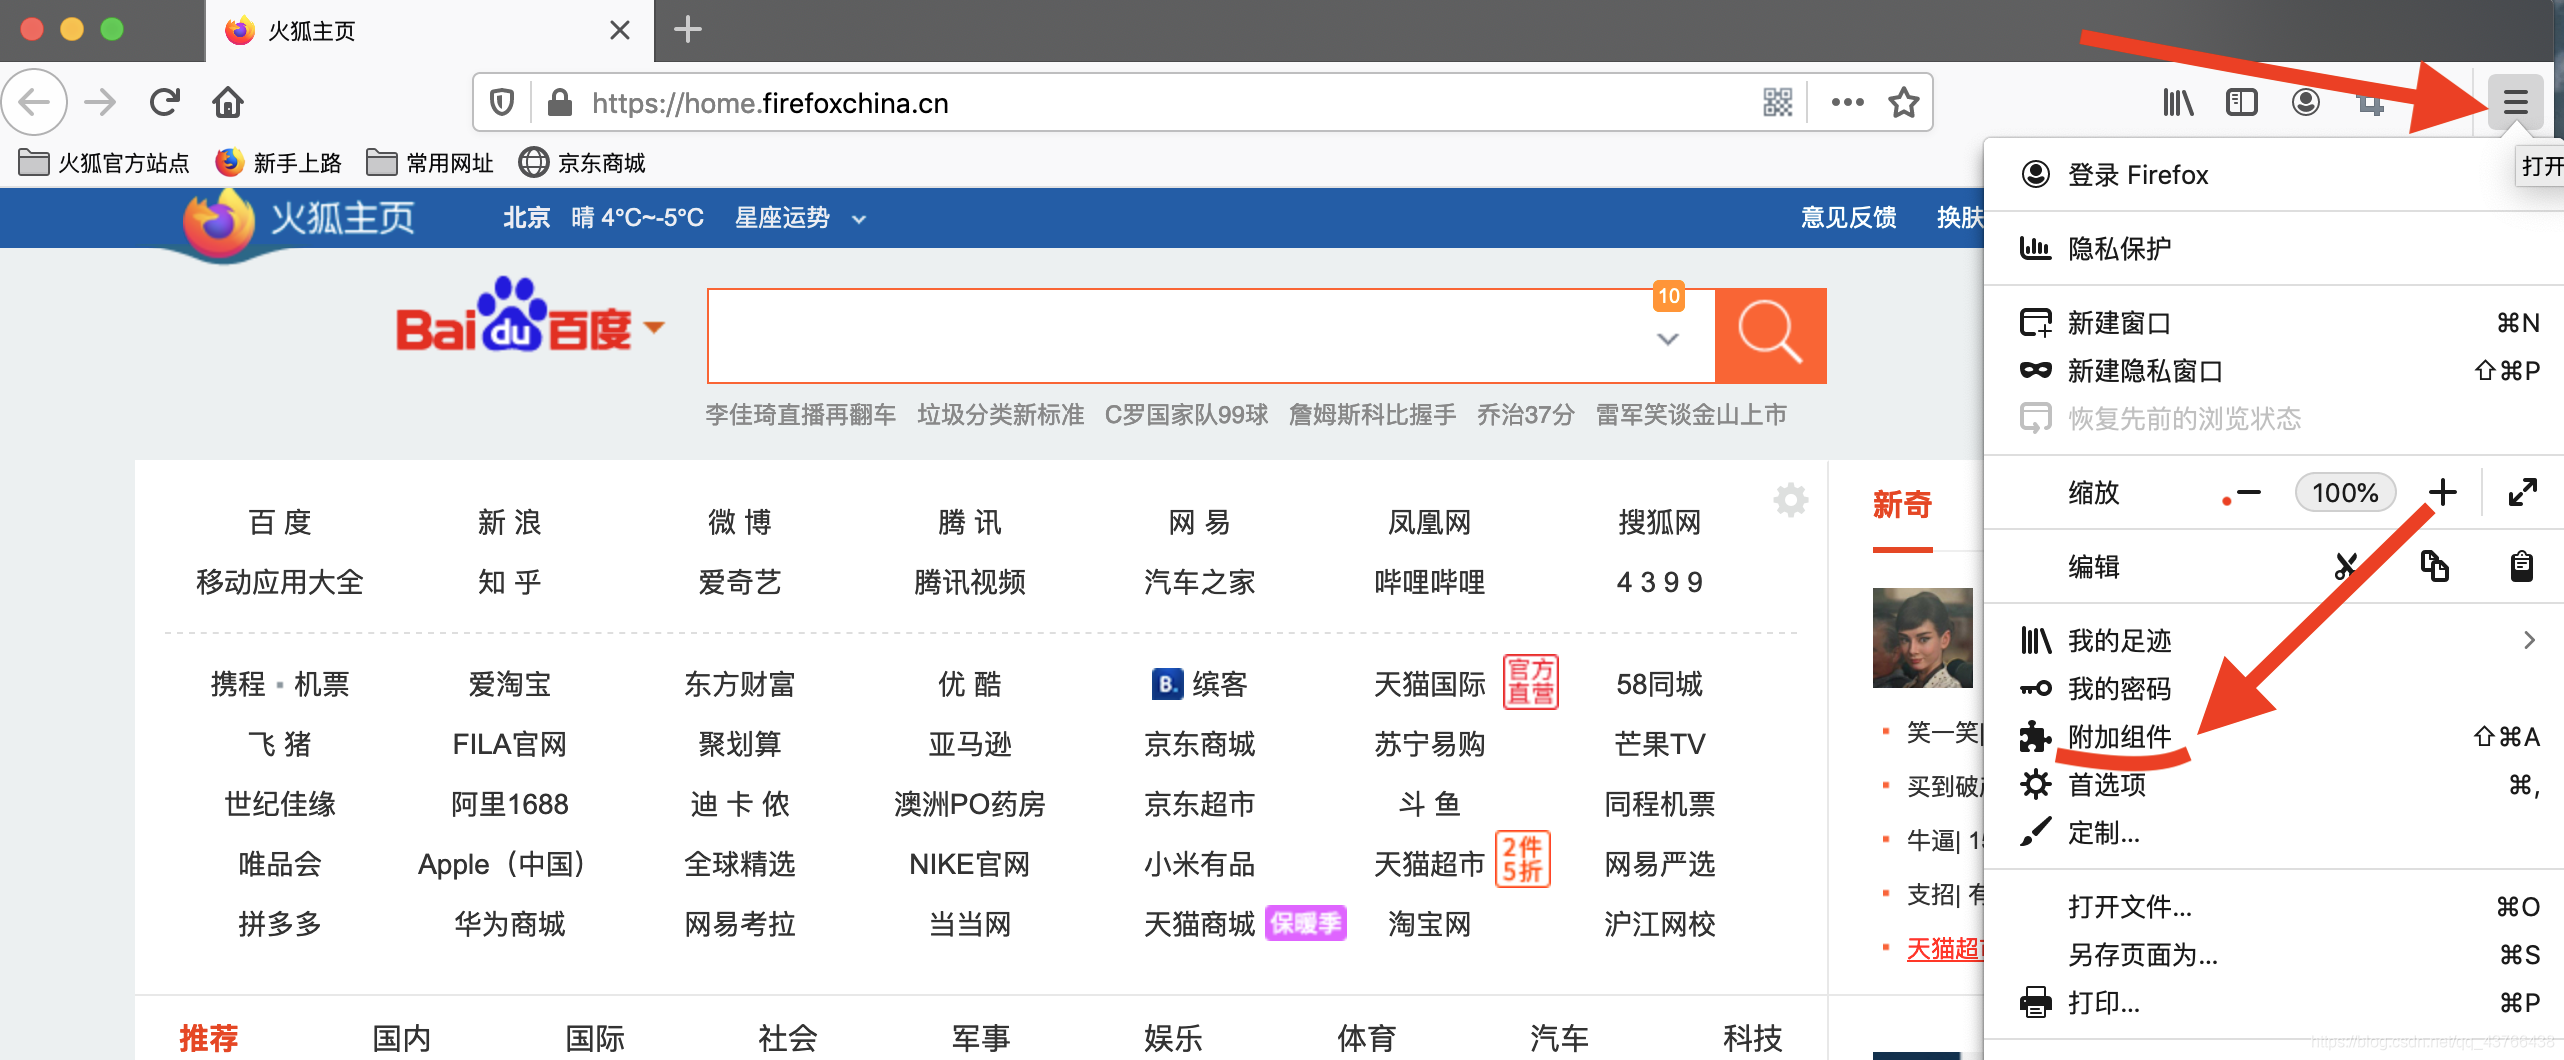
Task: Click the screenshot crop toolbar icon
Action: 2370,102
